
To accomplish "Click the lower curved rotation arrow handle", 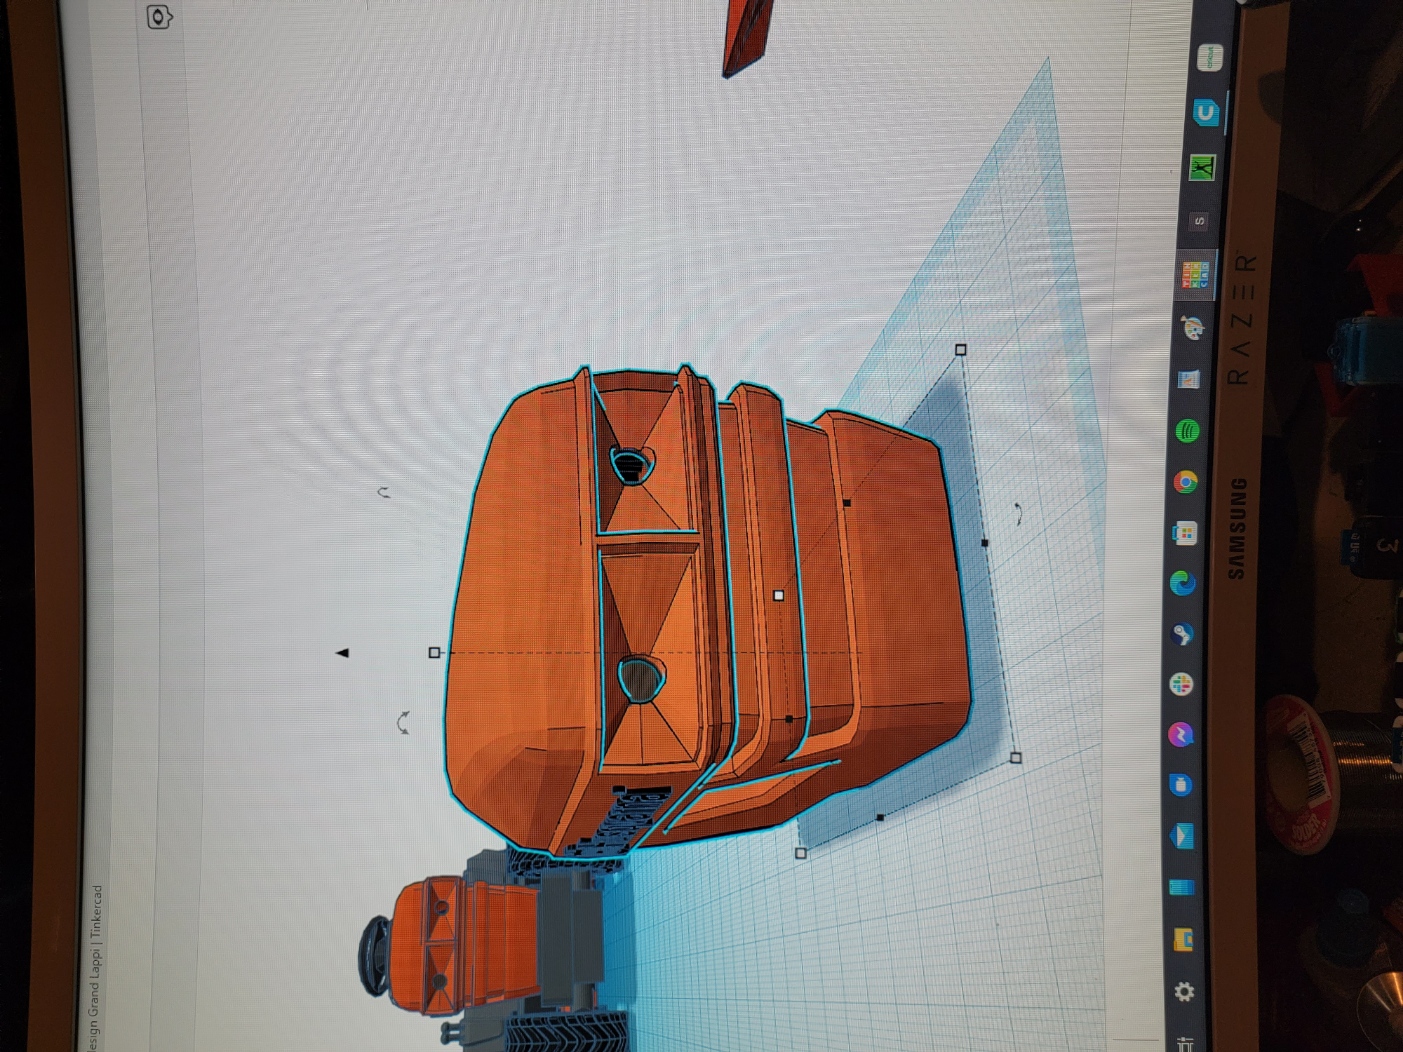I will [x=404, y=721].
